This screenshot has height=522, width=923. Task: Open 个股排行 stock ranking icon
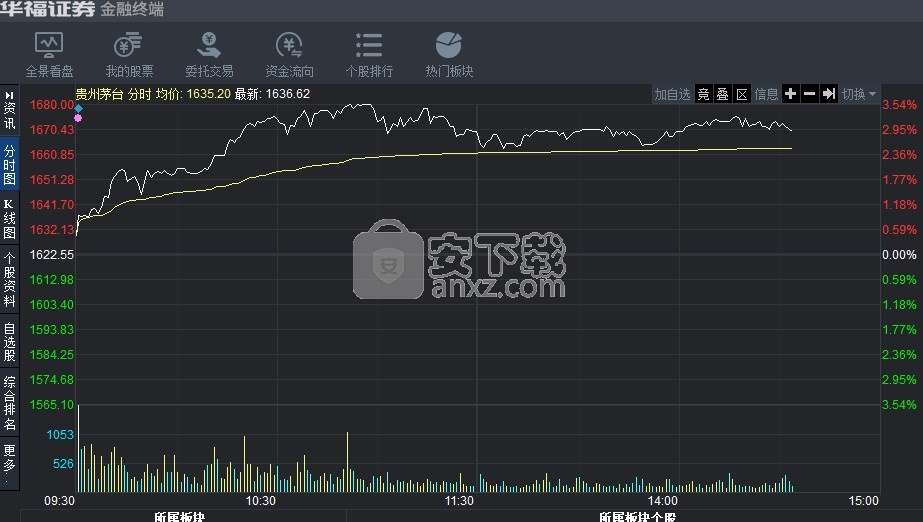click(369, 55)
